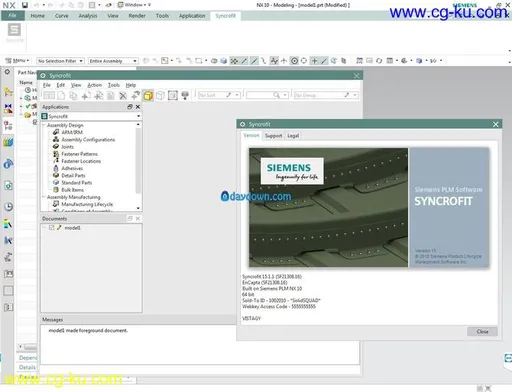This screenshot has width=512, height=392.
Task: Open the Render ribbon tab in NX
Action: coord(137,16)
